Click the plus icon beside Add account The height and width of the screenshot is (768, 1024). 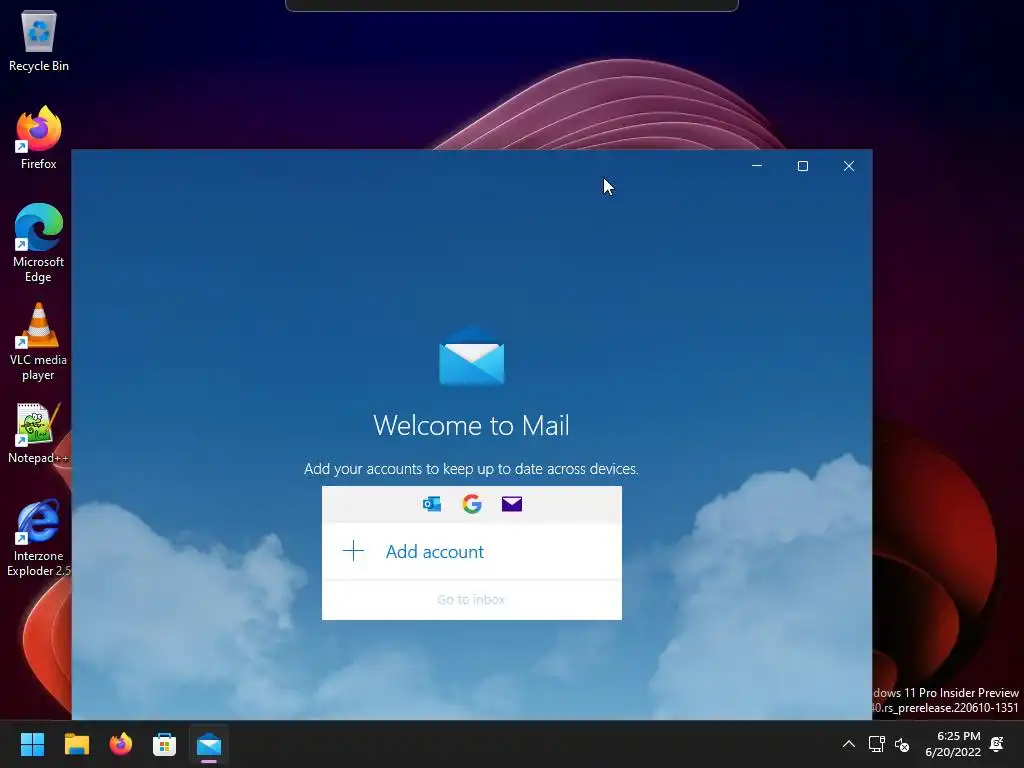353,551
